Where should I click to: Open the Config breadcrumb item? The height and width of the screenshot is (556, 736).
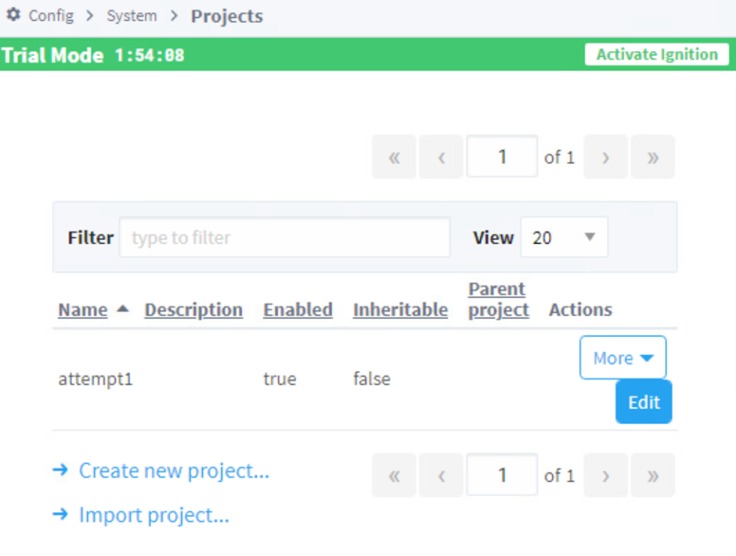[x=51, y=16]
